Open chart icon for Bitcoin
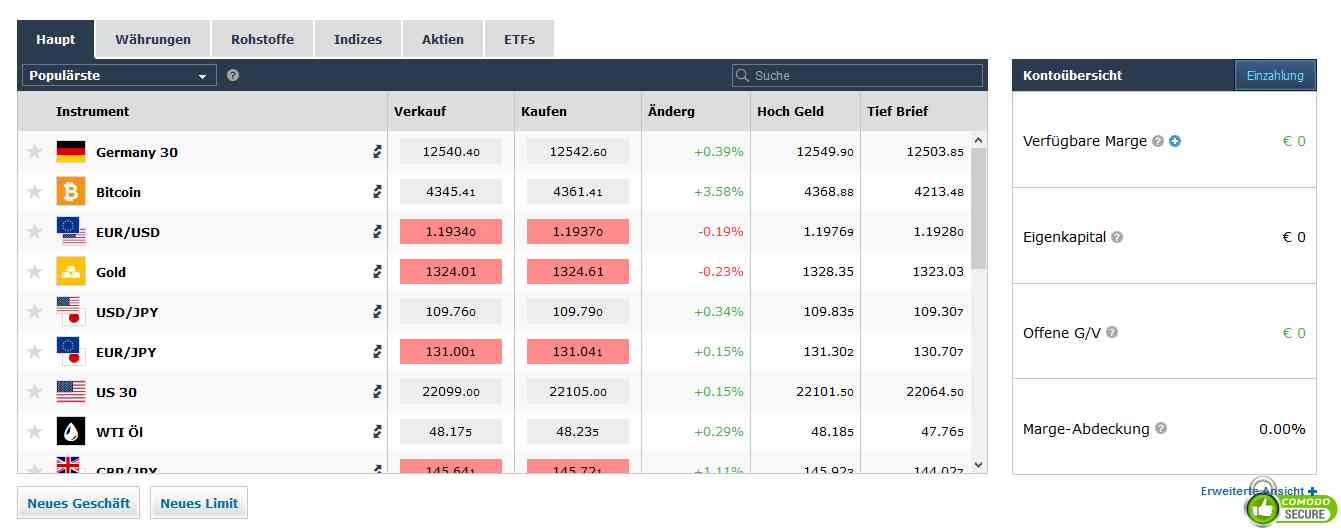 pos(377,192)
